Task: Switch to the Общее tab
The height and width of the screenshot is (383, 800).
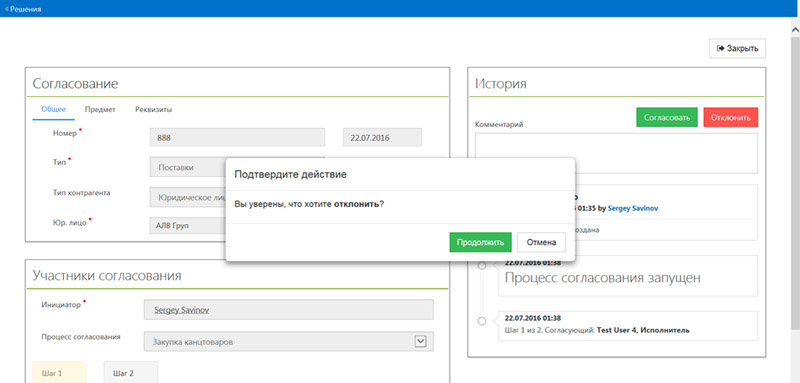Action: tap(54, 109)
